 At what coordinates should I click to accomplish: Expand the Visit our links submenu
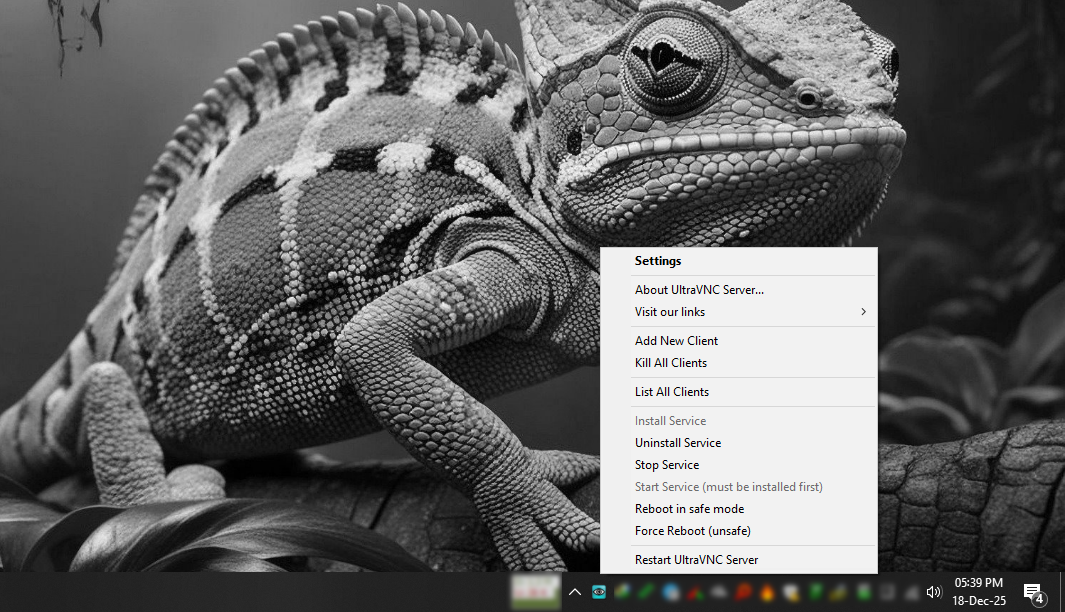tap(751, 311)
